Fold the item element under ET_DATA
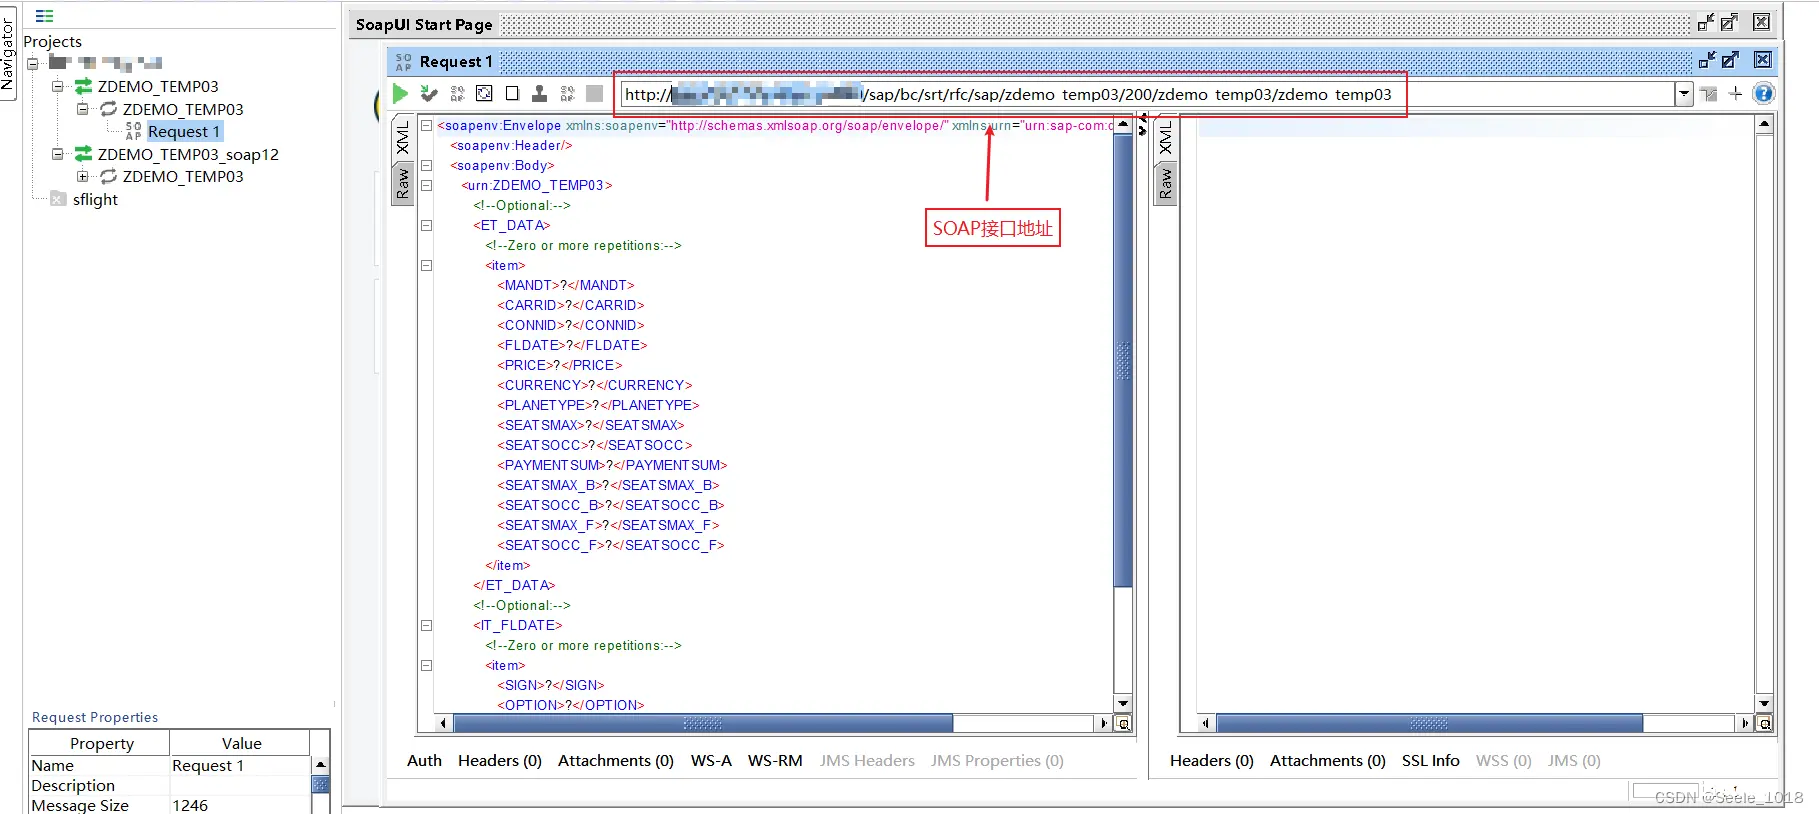 tap(426, 266)
